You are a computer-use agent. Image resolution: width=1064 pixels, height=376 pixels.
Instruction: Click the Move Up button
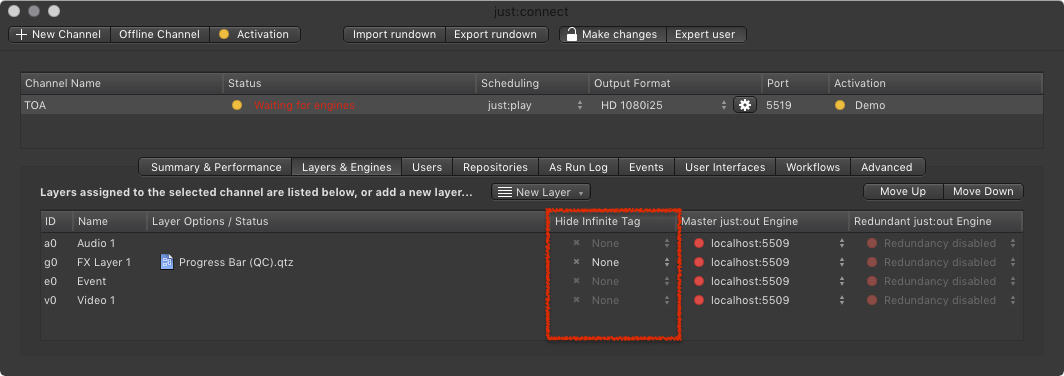point(903,191)
